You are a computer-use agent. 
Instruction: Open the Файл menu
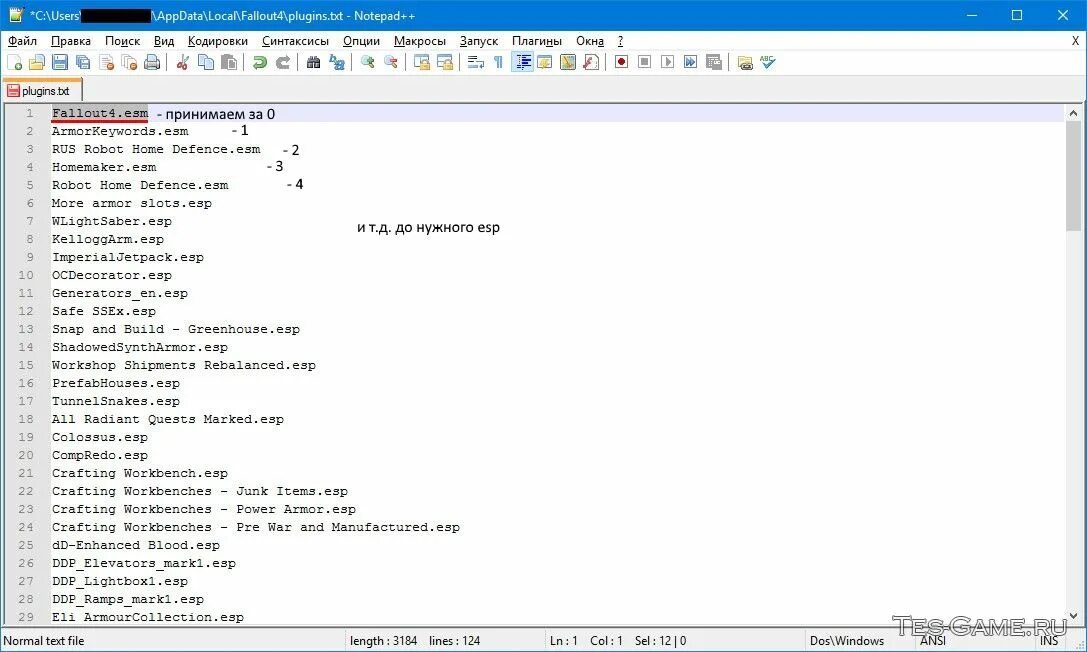tap(23, 41)
